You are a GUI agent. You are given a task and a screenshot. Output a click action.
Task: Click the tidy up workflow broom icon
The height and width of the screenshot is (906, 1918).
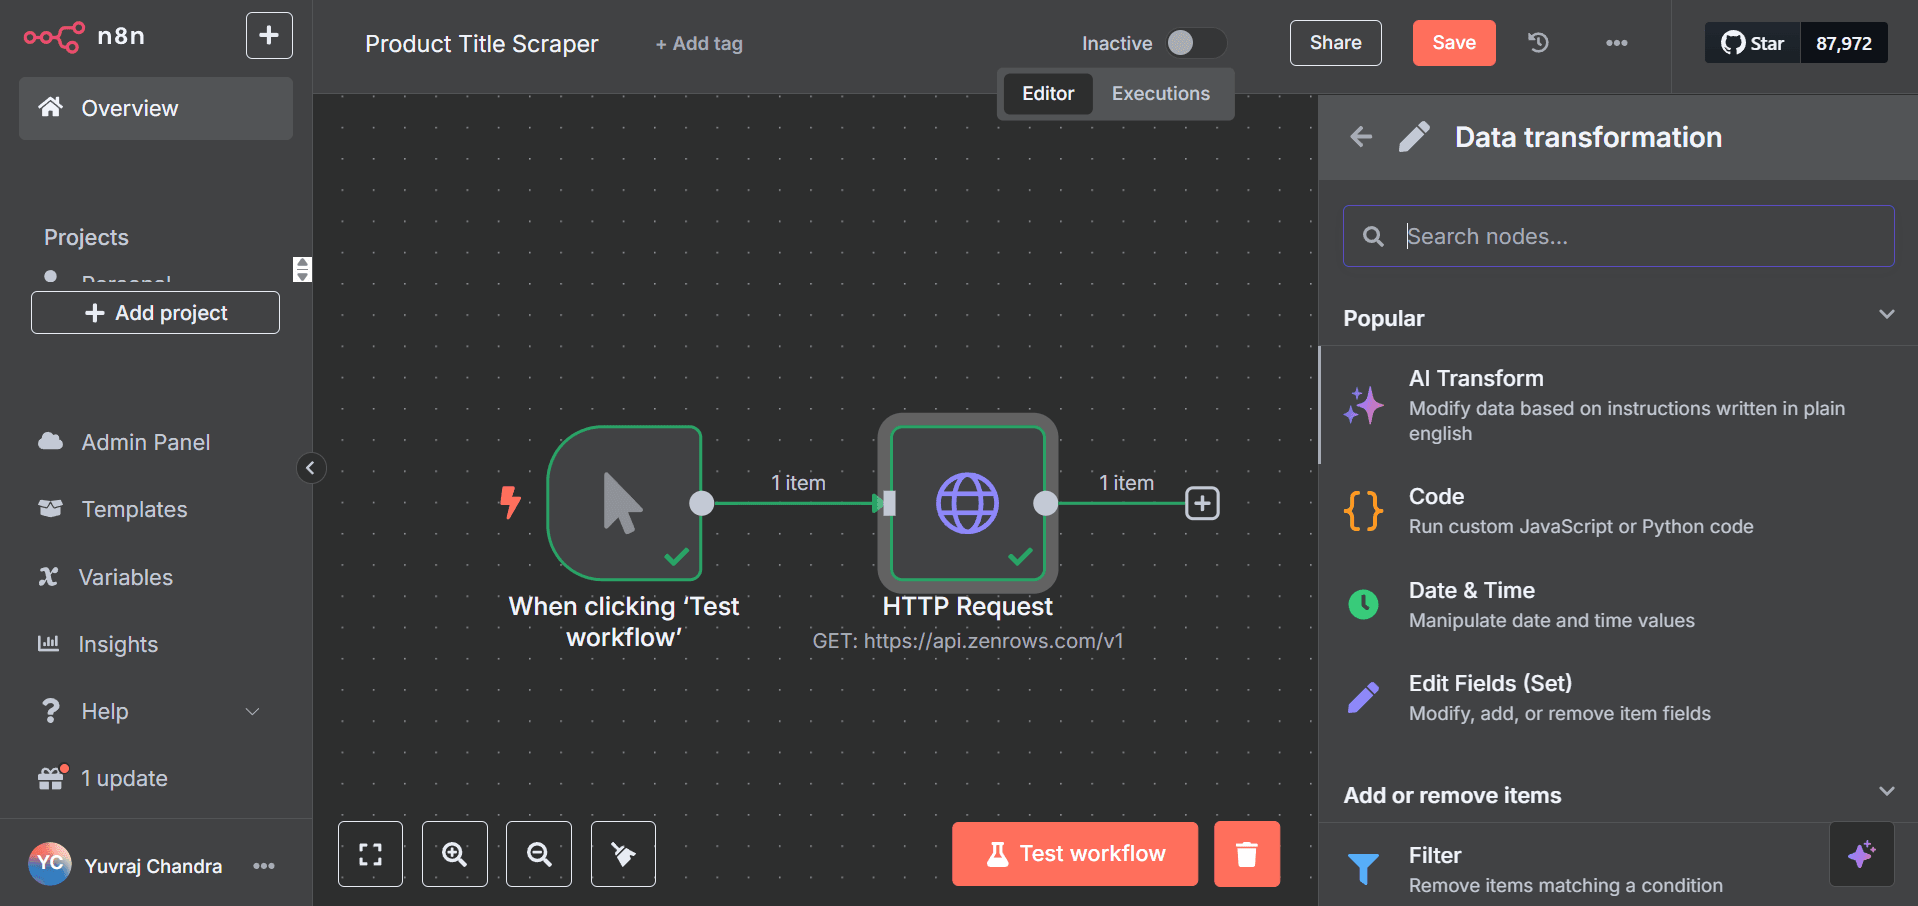[x=623, y=854]
